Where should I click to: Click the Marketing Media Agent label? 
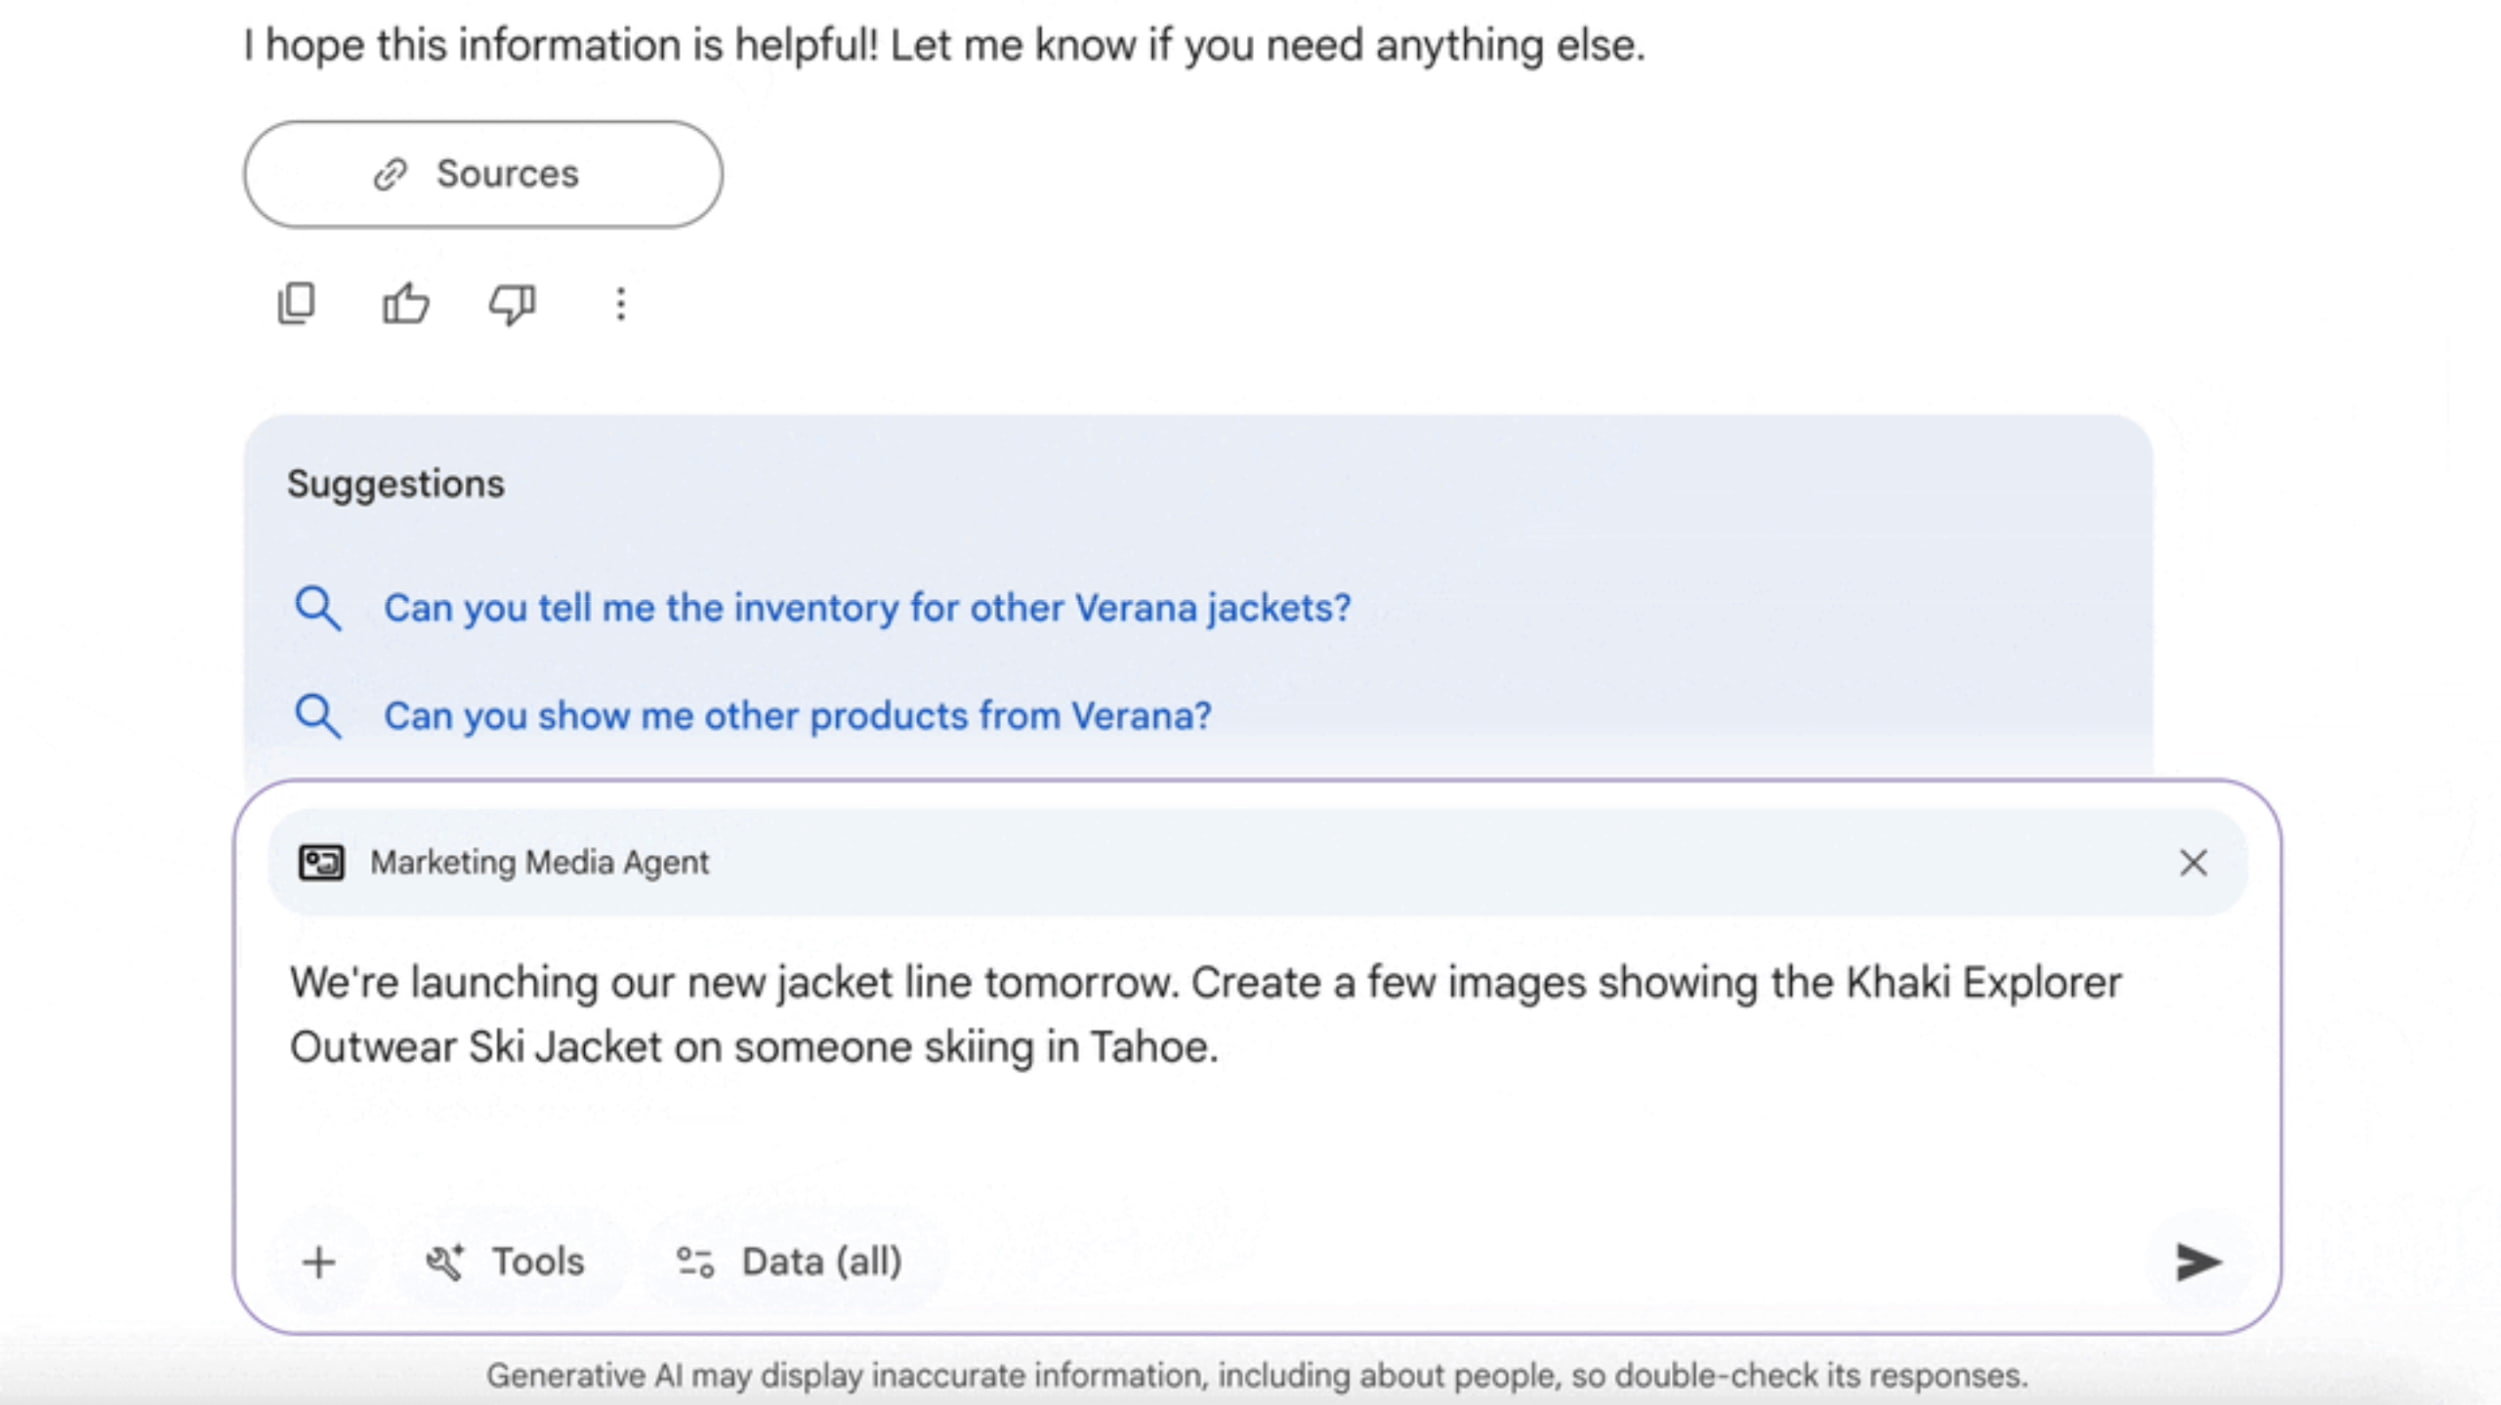539,863
